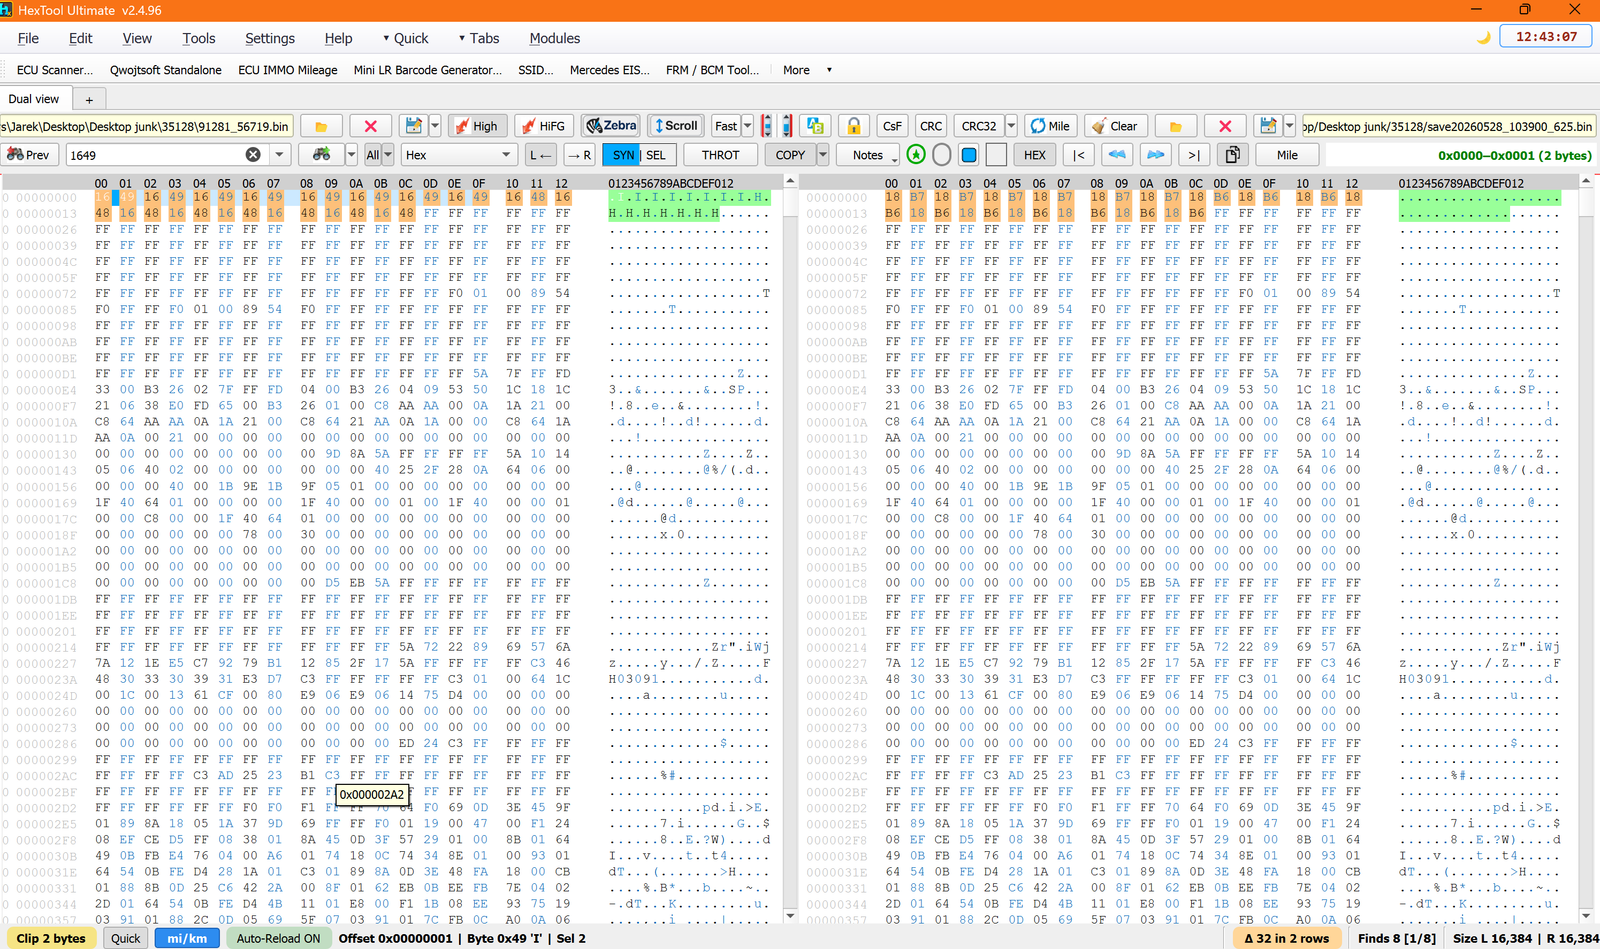Expand the find options arrow beside binoculars

click(351, 155)
